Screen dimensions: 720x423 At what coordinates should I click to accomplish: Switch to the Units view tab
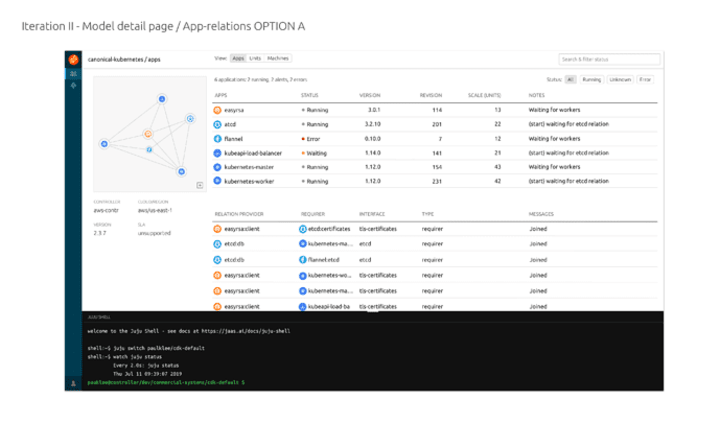255,58
